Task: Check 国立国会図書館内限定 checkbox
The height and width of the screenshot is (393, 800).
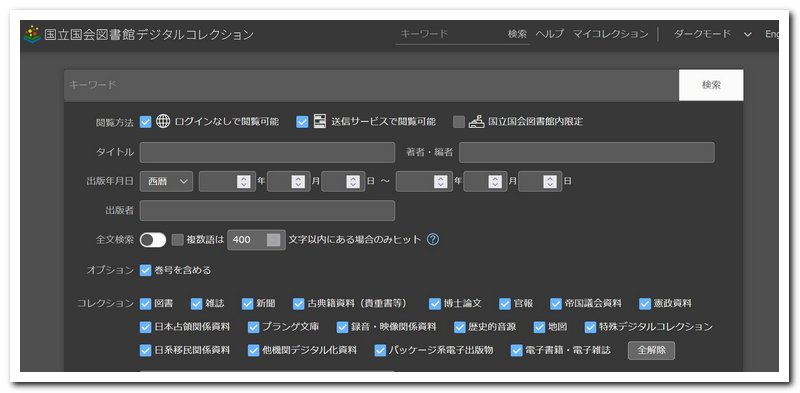Action: [459, 122]
